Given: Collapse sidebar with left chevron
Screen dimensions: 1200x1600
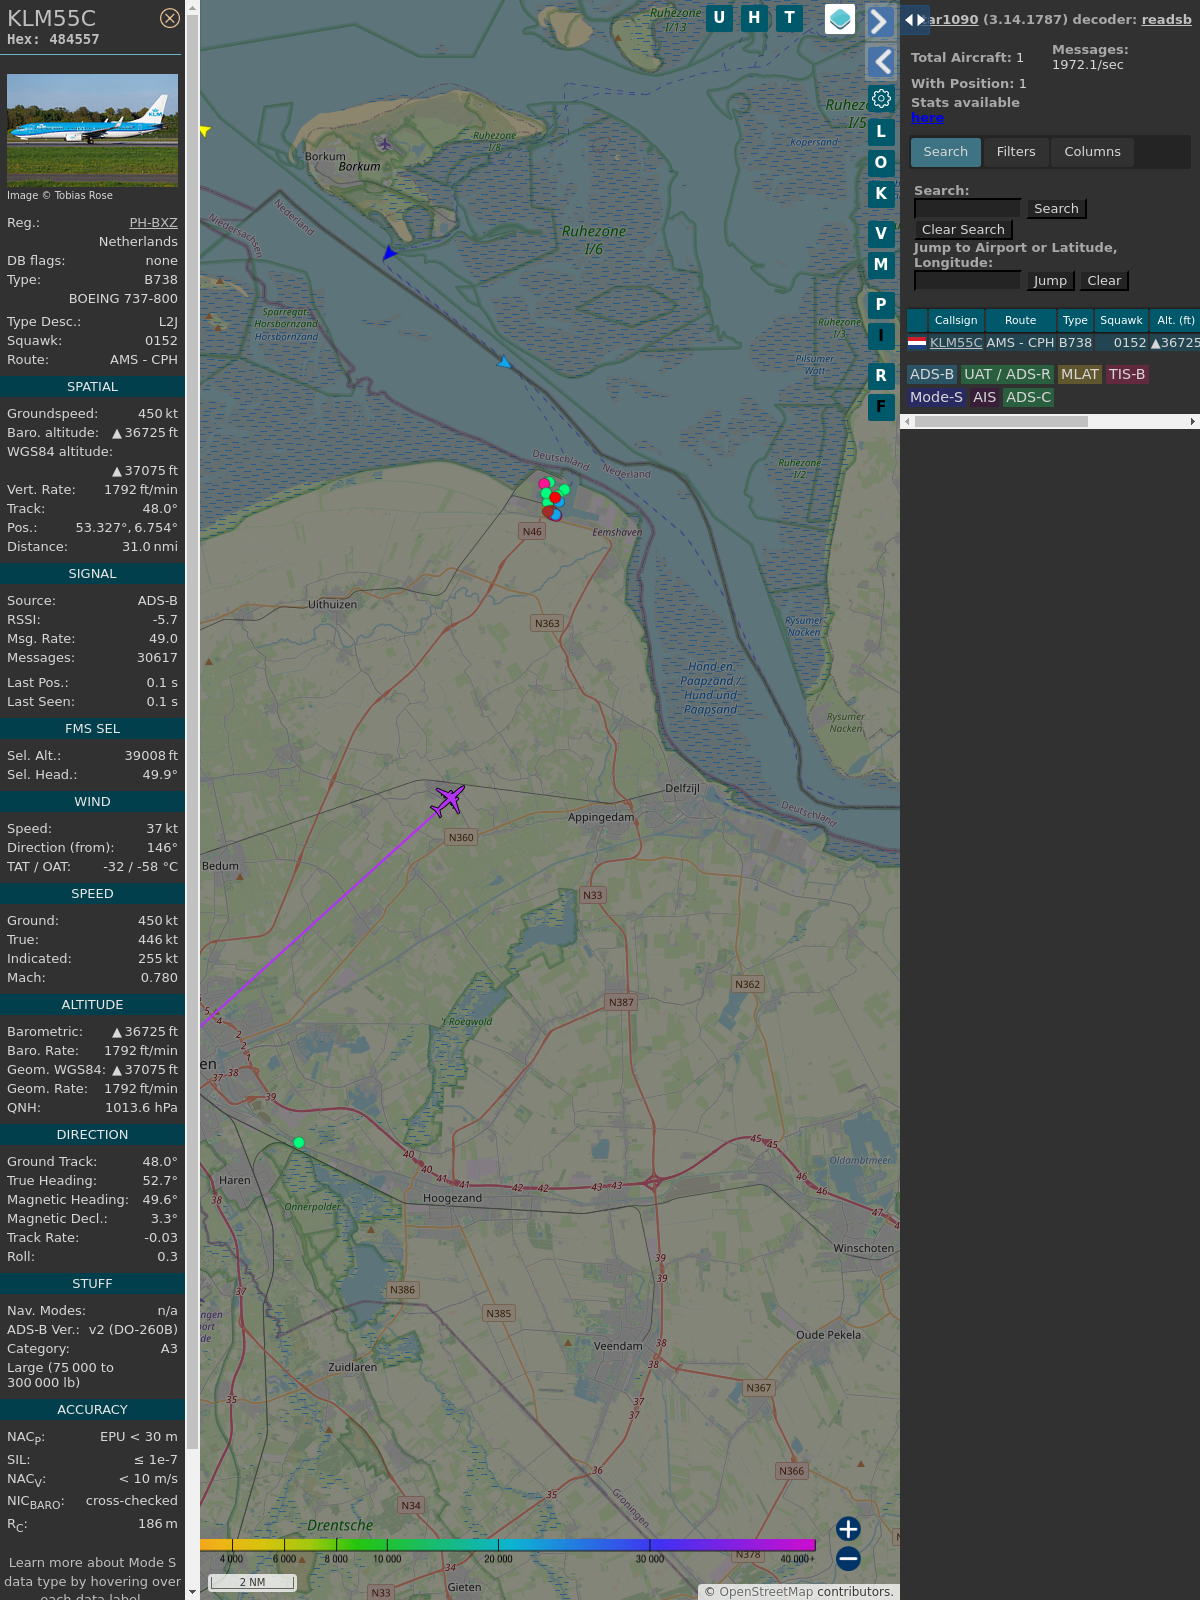Looking at the screenshot, I should 881,62.
